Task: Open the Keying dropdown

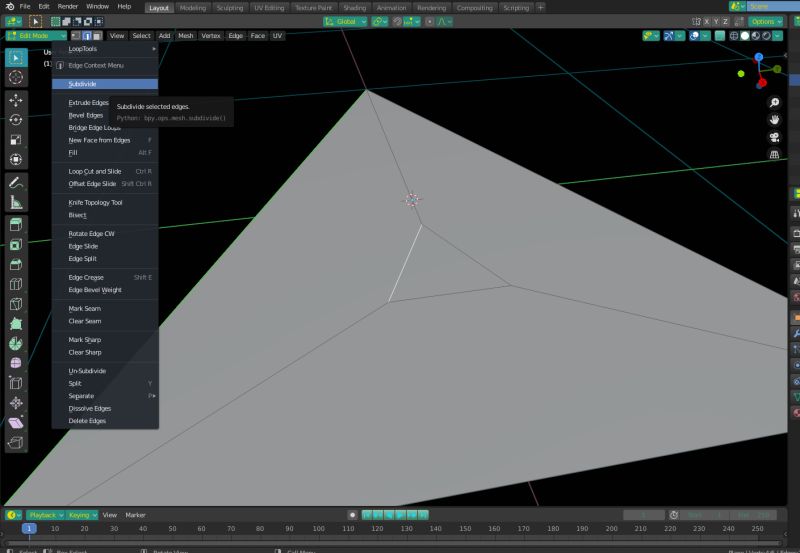Action: click(x=82, y=515)
